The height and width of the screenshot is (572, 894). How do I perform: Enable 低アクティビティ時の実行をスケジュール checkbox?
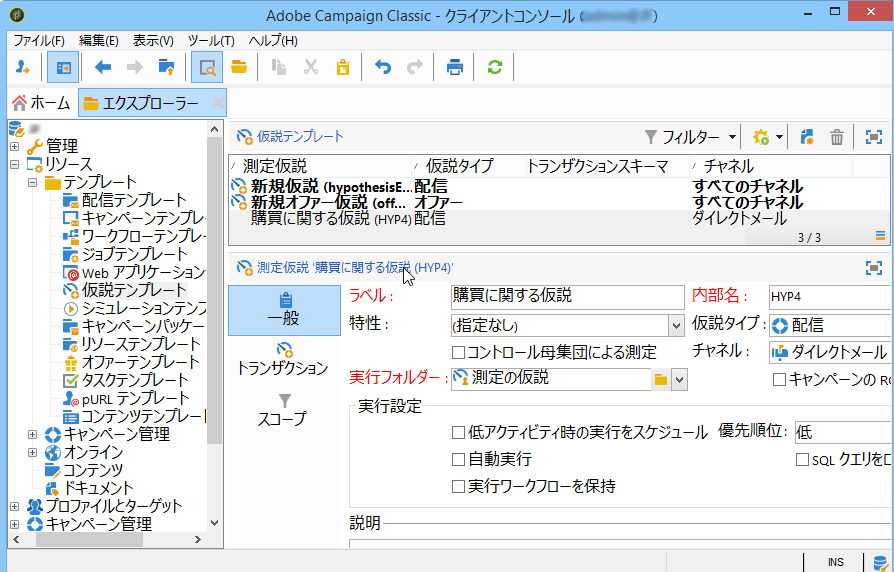click(x=458, y=432)
